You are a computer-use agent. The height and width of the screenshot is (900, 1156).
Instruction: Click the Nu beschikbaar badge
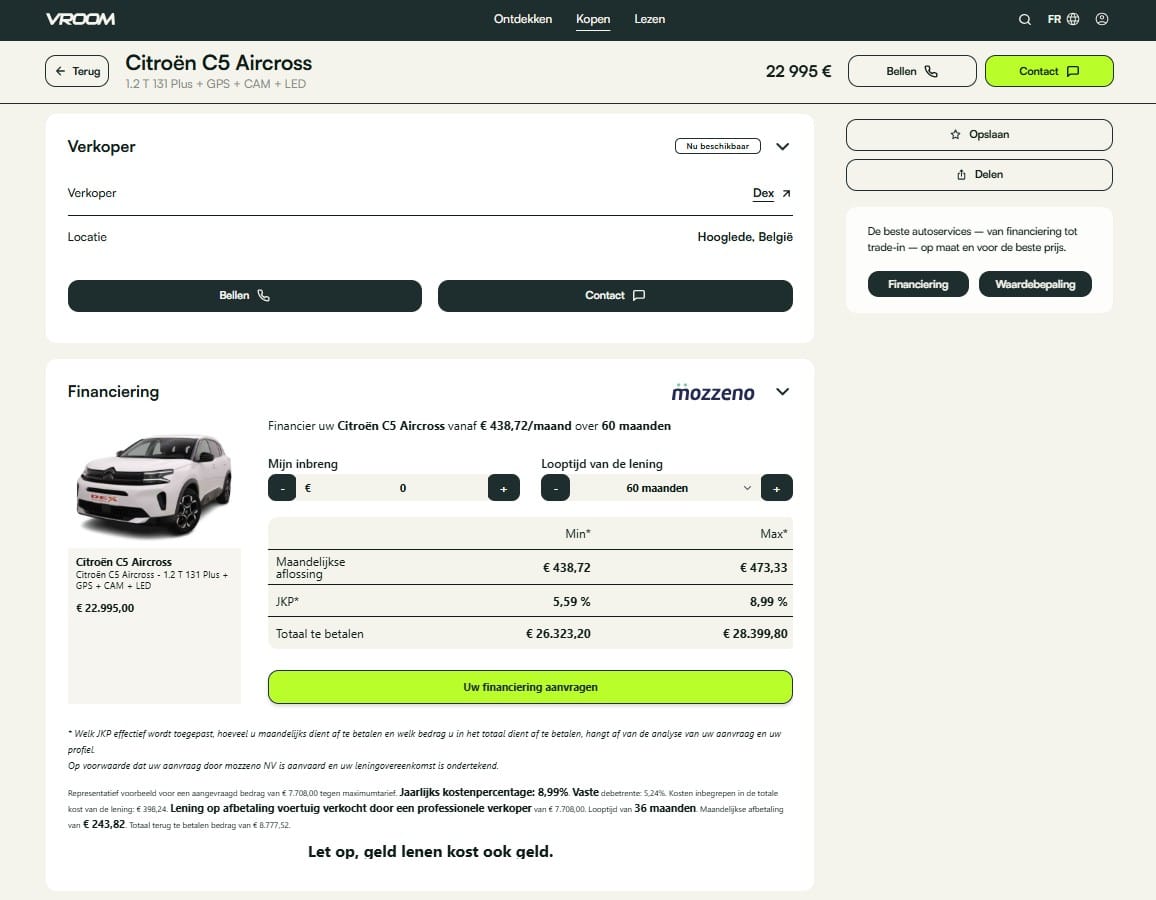tap(717, 146)
